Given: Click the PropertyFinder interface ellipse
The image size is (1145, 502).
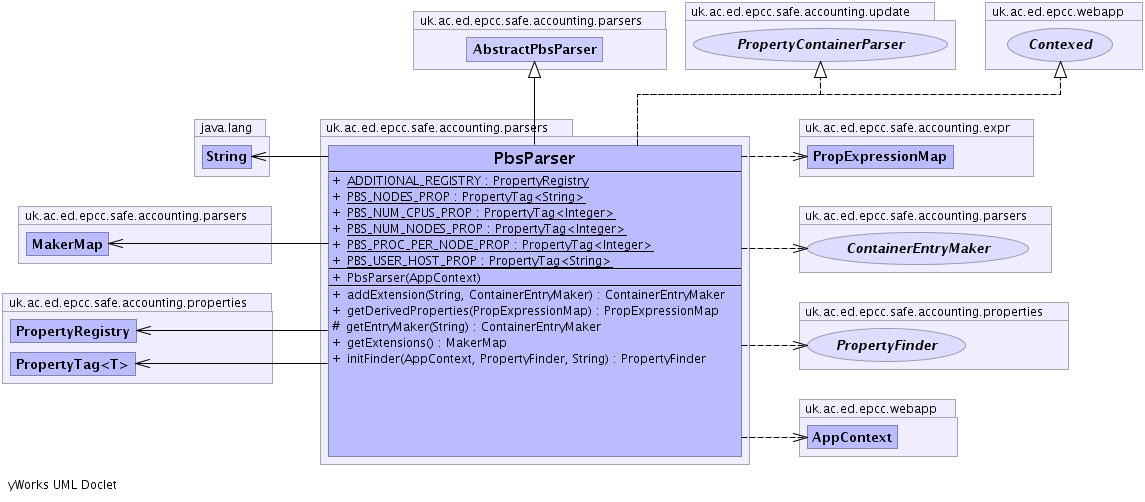Looking at the screenshot, I should coord(887,346).
